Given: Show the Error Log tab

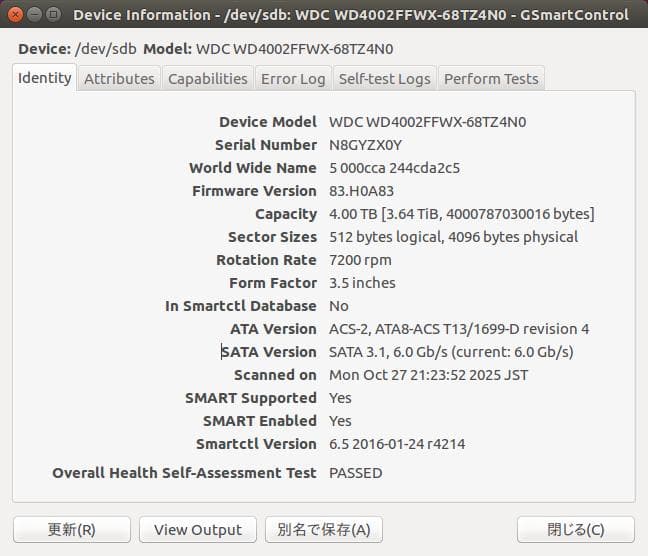Looking at the screenshot, I should pyautogui.click(x=293, y=79).
